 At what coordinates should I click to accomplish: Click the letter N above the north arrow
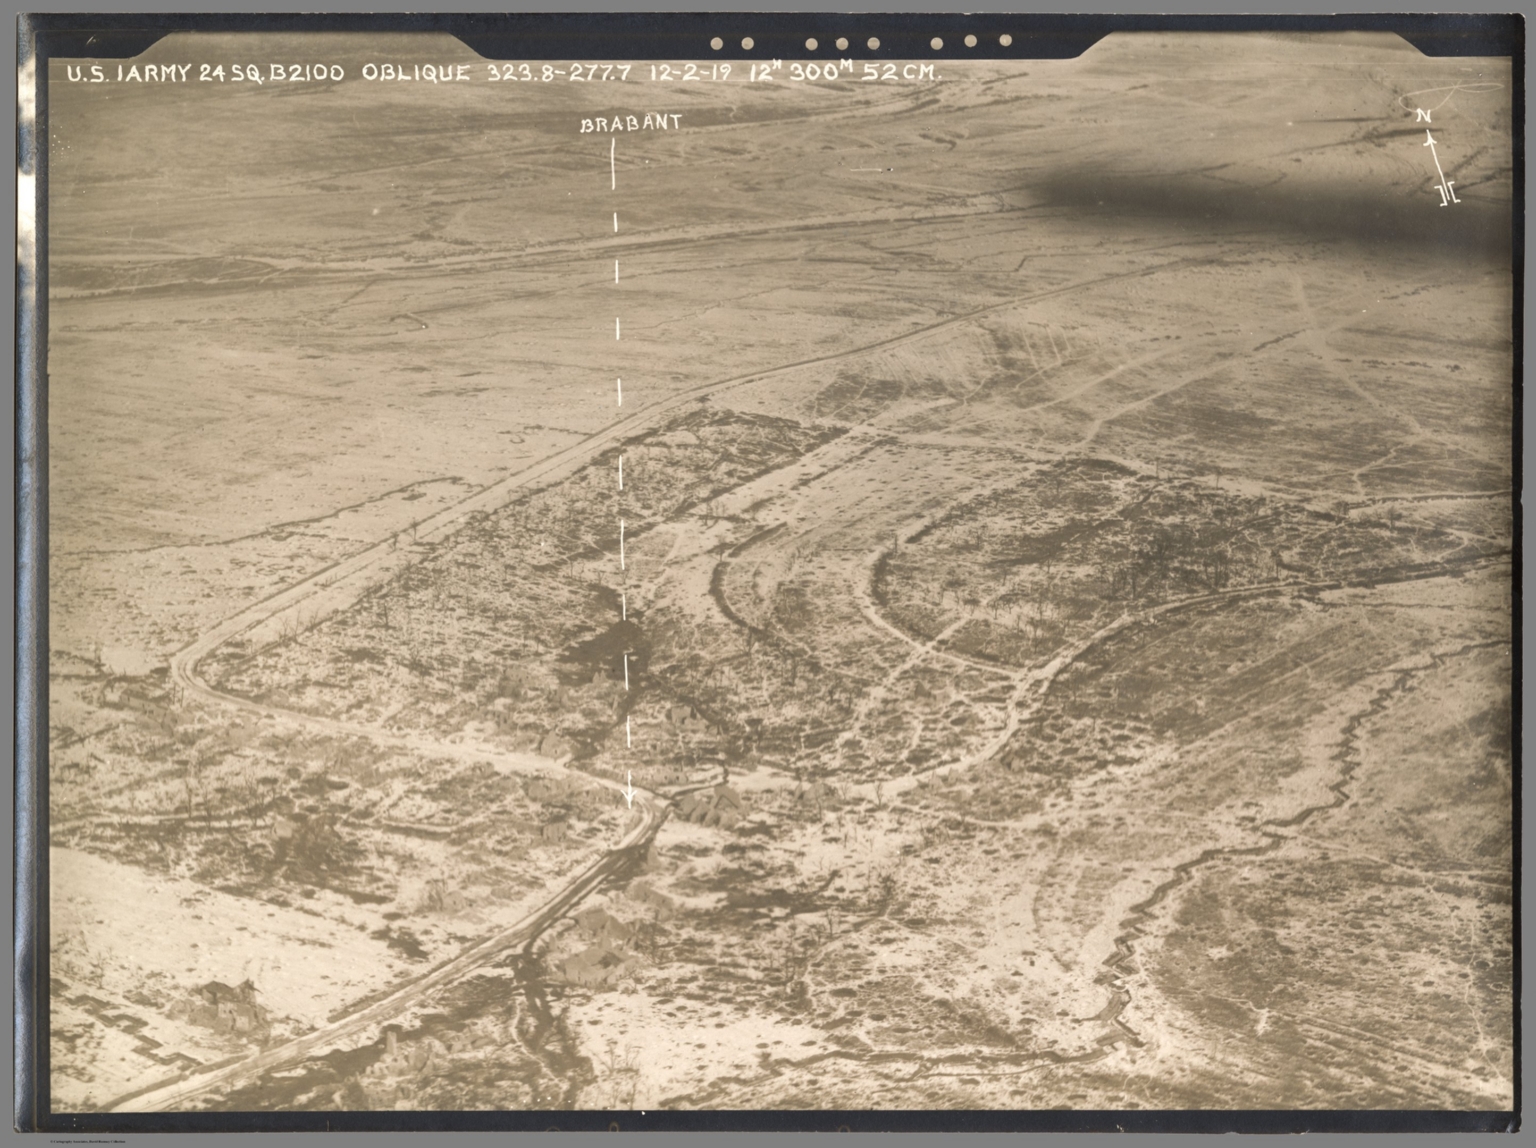pyautogui.click(x=1424, y=116)
